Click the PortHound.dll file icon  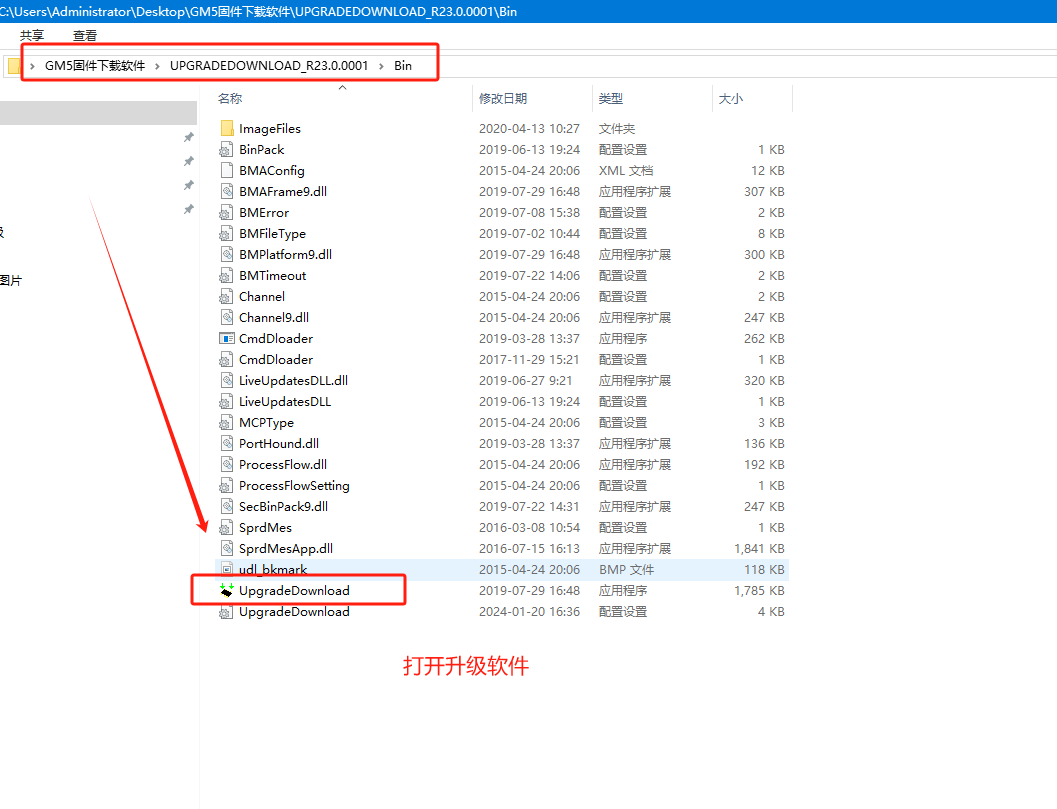coord(227,444)
